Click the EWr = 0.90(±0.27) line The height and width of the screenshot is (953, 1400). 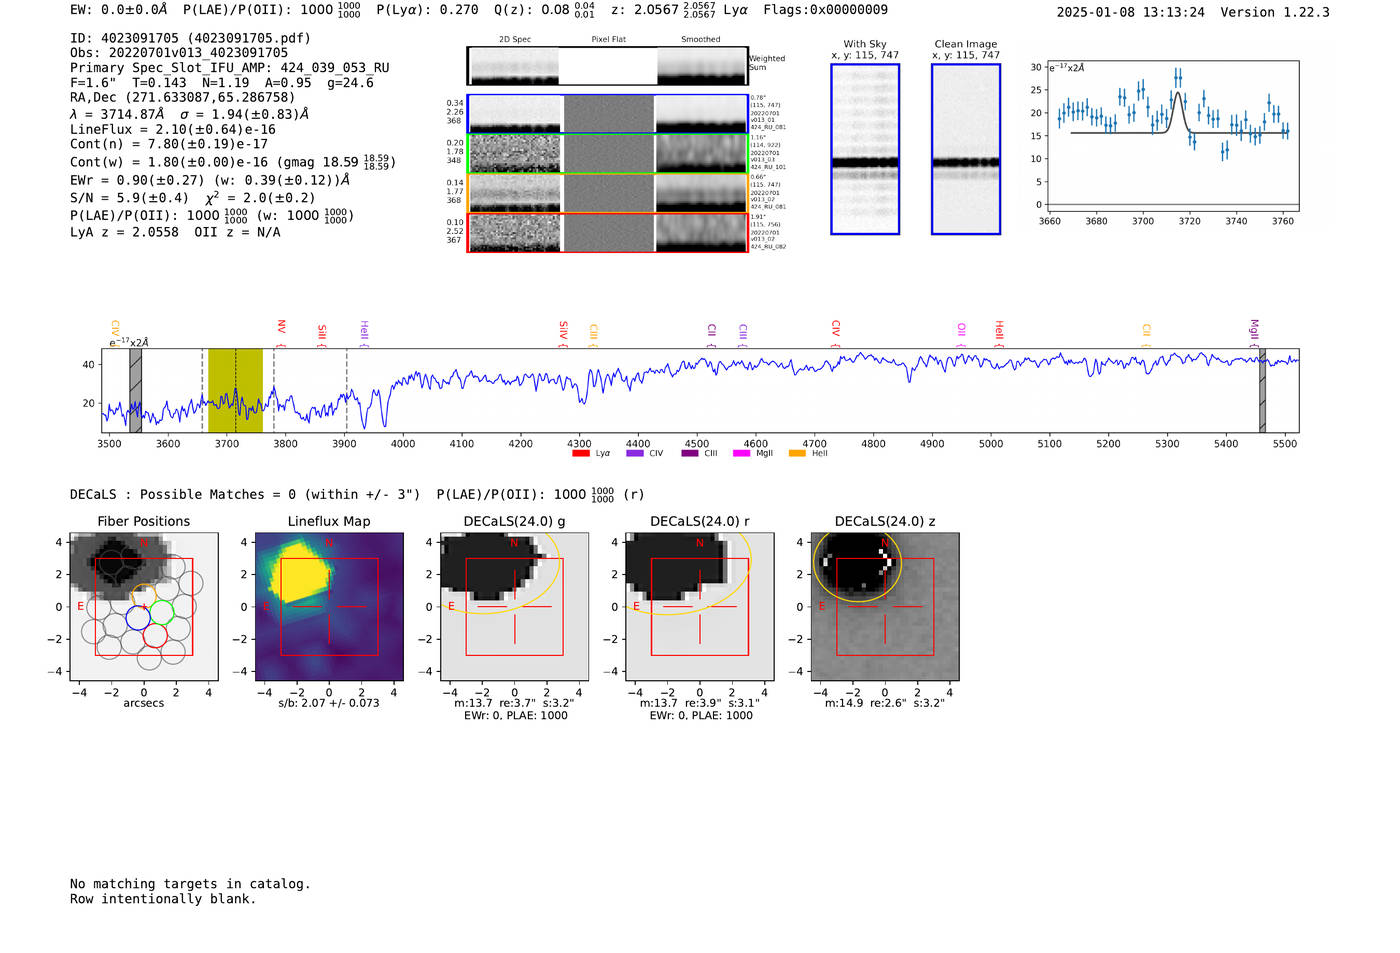tap(210, 180)
